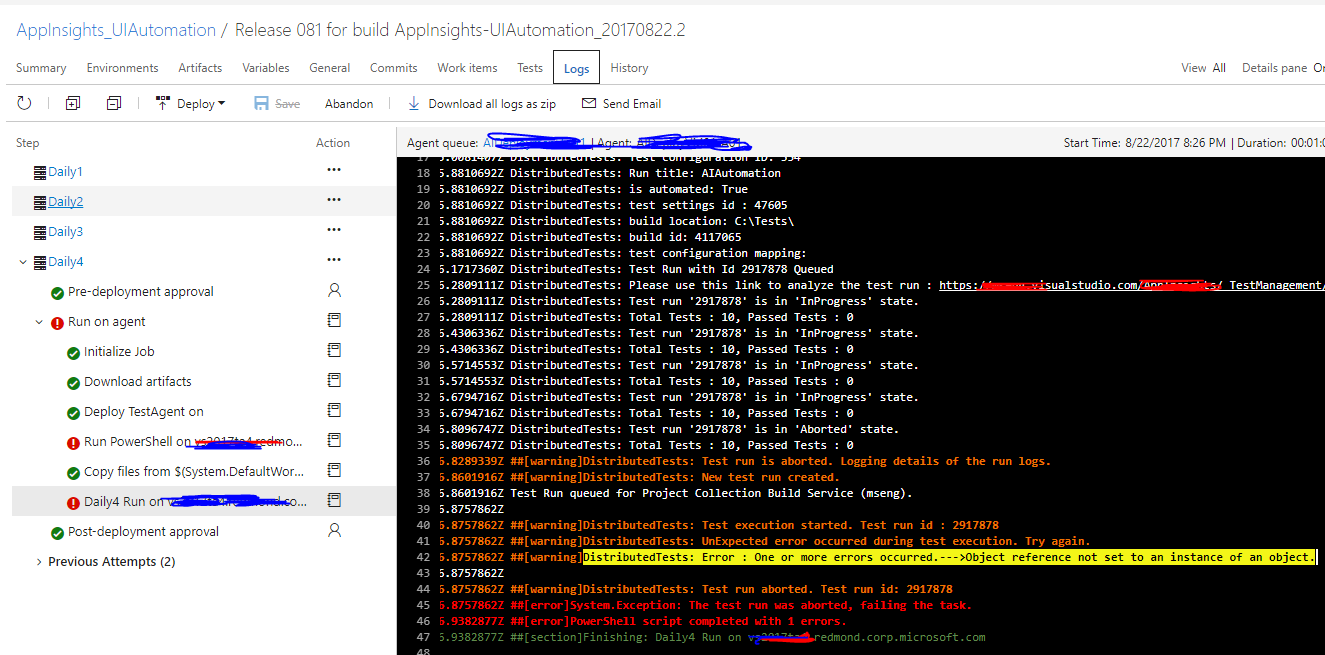
Task: Expand Previous Attempts (2)
Action: point(39,562)
